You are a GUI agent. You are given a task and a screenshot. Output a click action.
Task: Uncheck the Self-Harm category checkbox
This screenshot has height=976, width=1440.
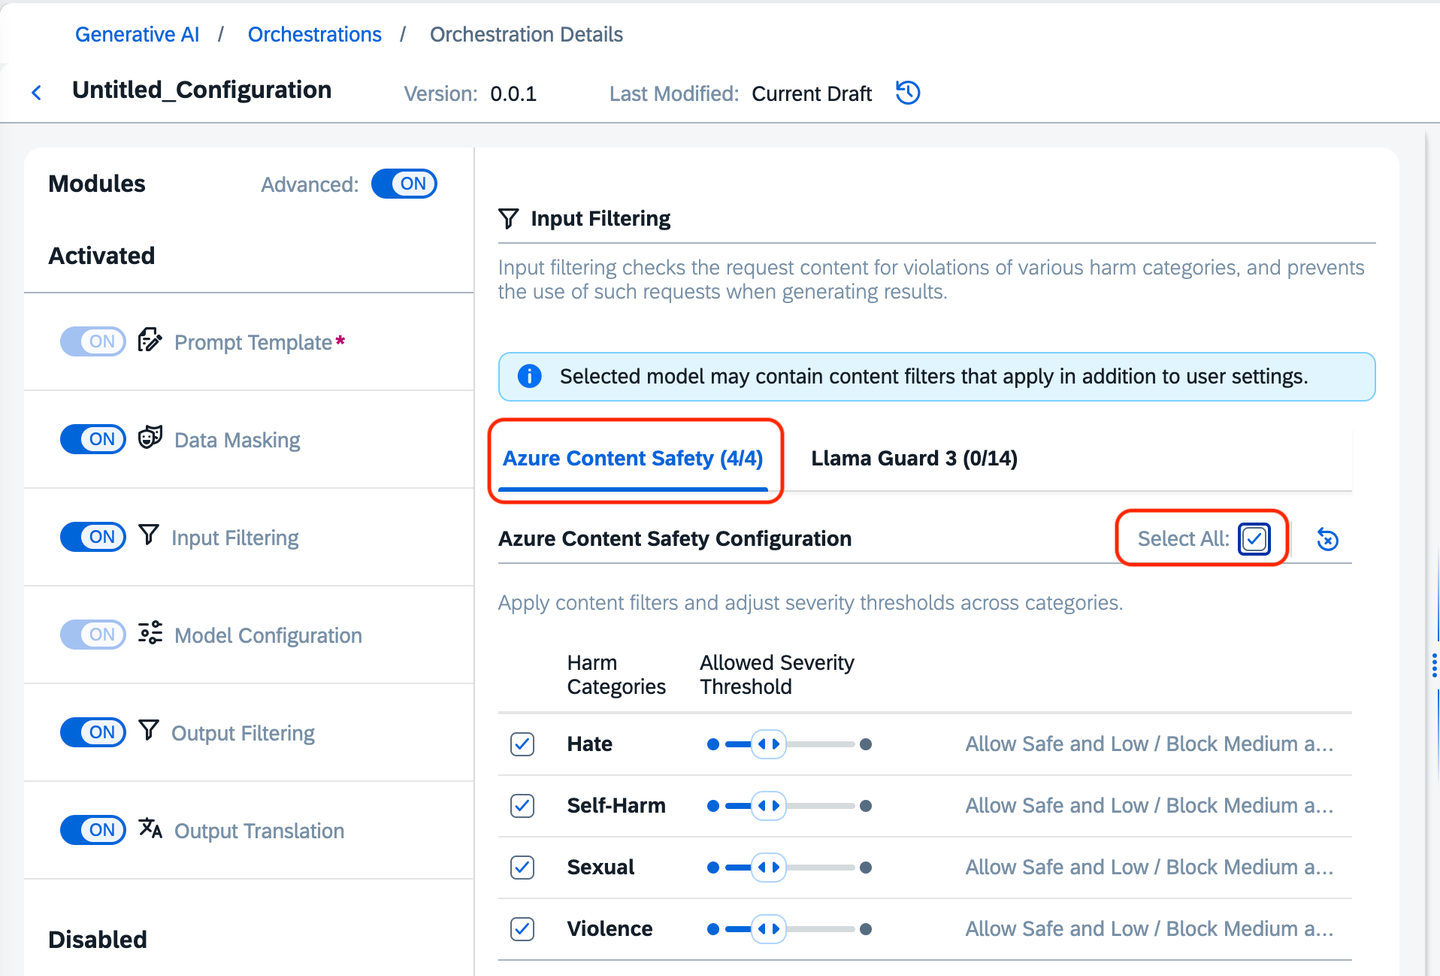[x=522, y=806]
